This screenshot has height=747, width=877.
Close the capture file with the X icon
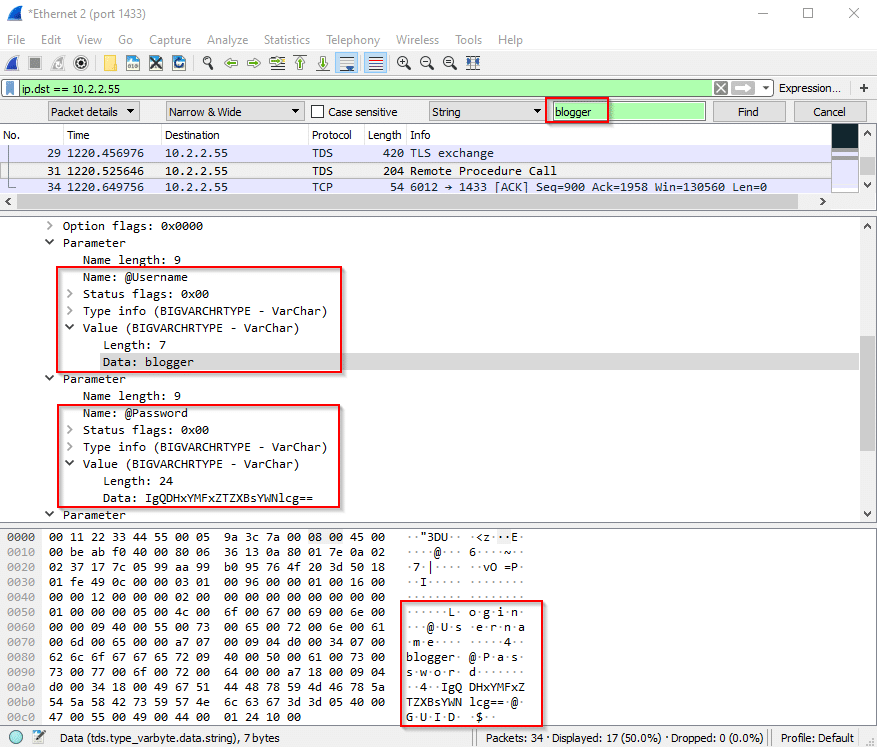point(154,62)
